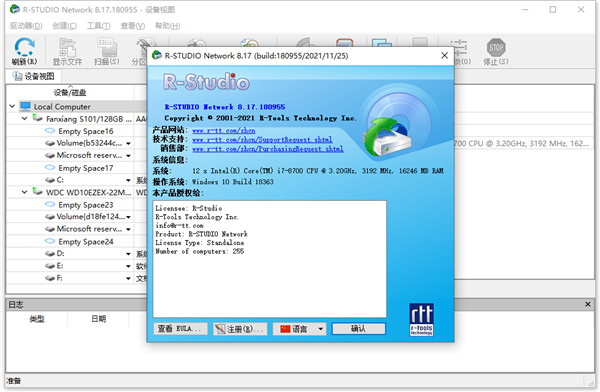Select Empty Space17 partition
Image resolution: width=600 pixels, height=392 pixels.
pos(86,168)
